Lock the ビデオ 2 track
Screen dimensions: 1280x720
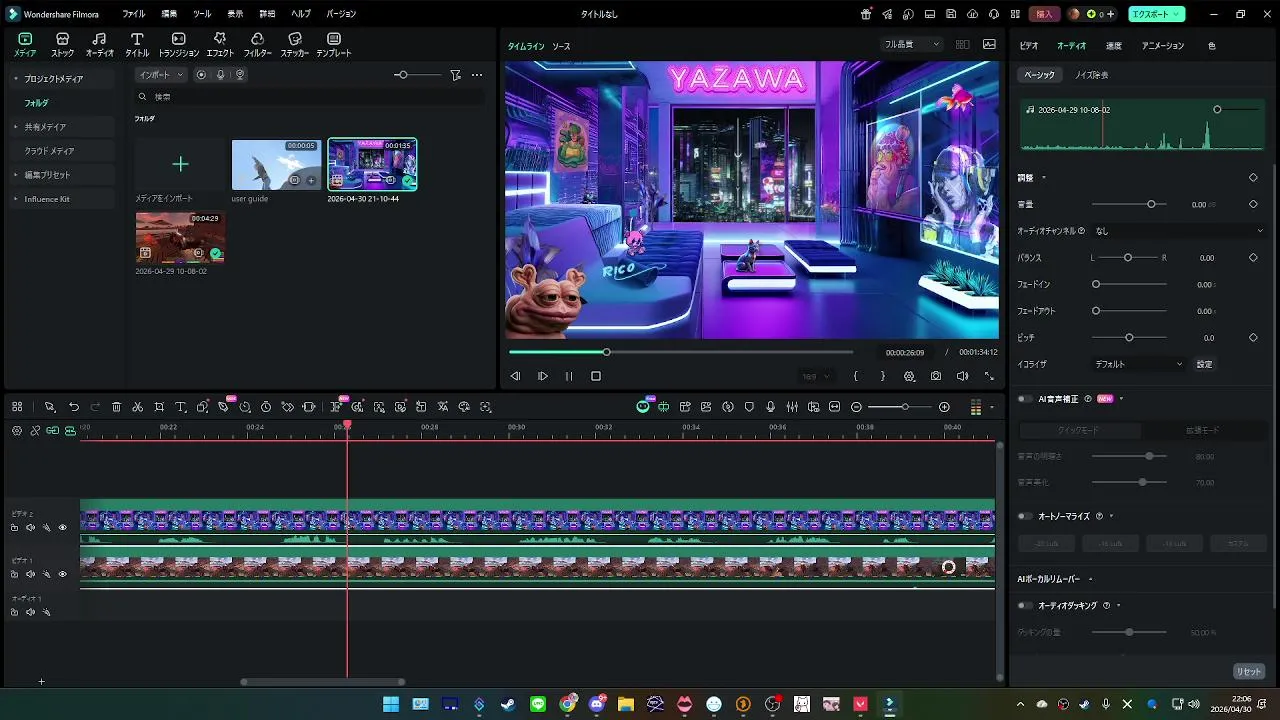[14, 527]
